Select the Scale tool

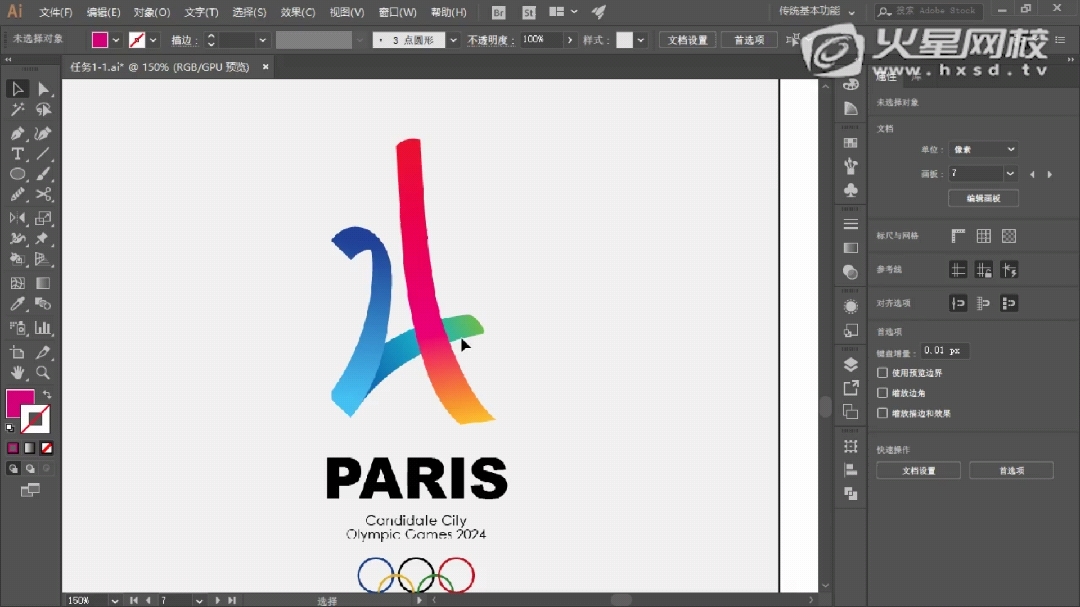[43, 218]
